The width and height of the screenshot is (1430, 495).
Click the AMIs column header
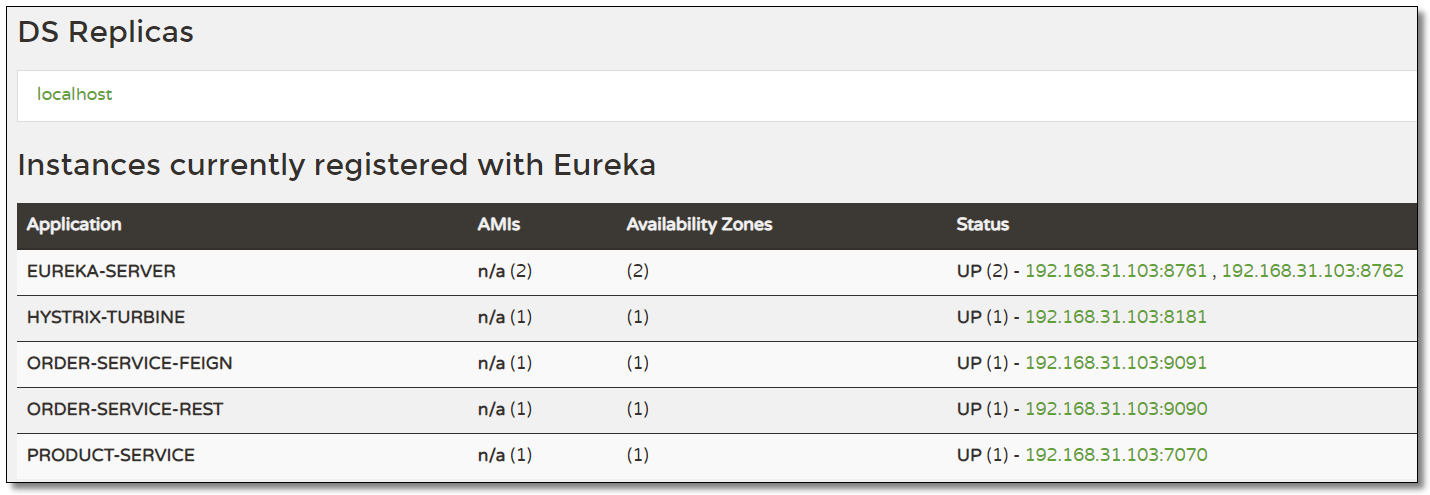pyautogui.click(x=499, y=225)
